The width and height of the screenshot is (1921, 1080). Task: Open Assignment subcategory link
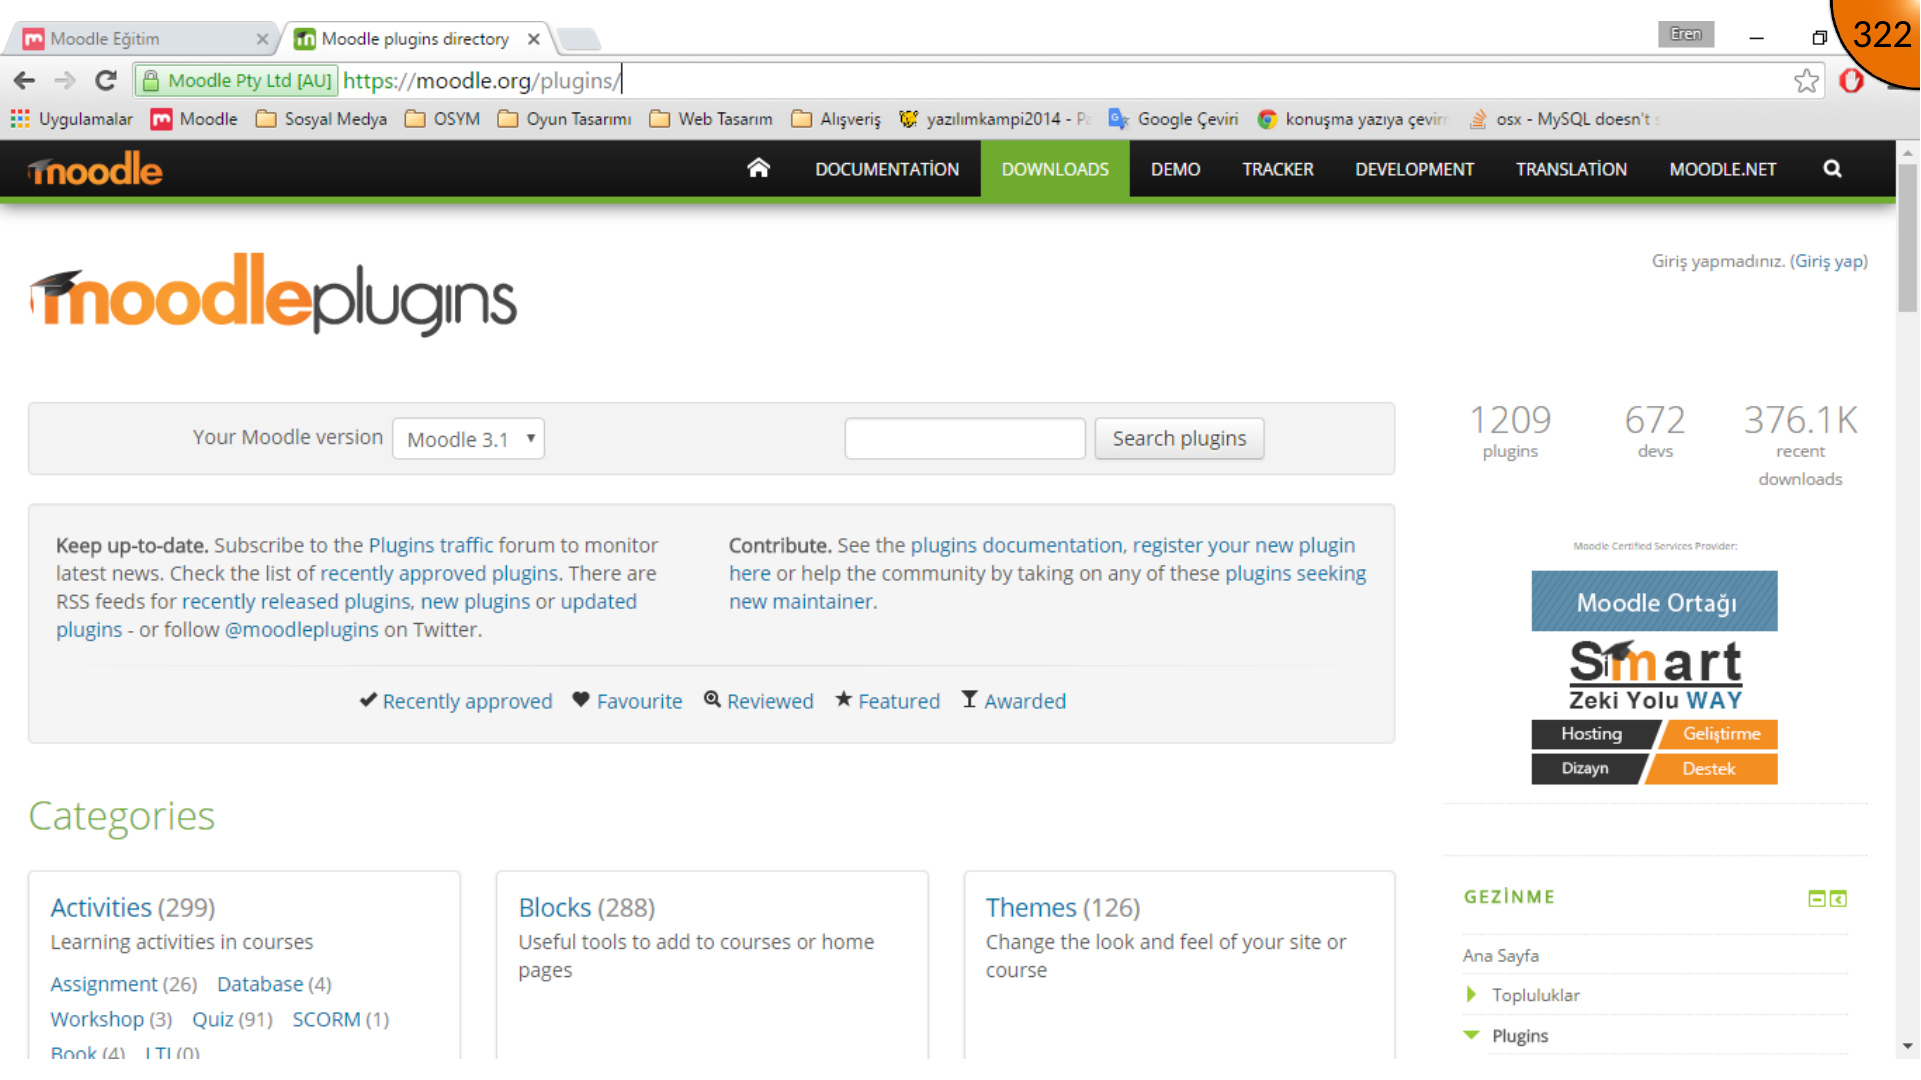pyautogui.click(x=104, y=984)
